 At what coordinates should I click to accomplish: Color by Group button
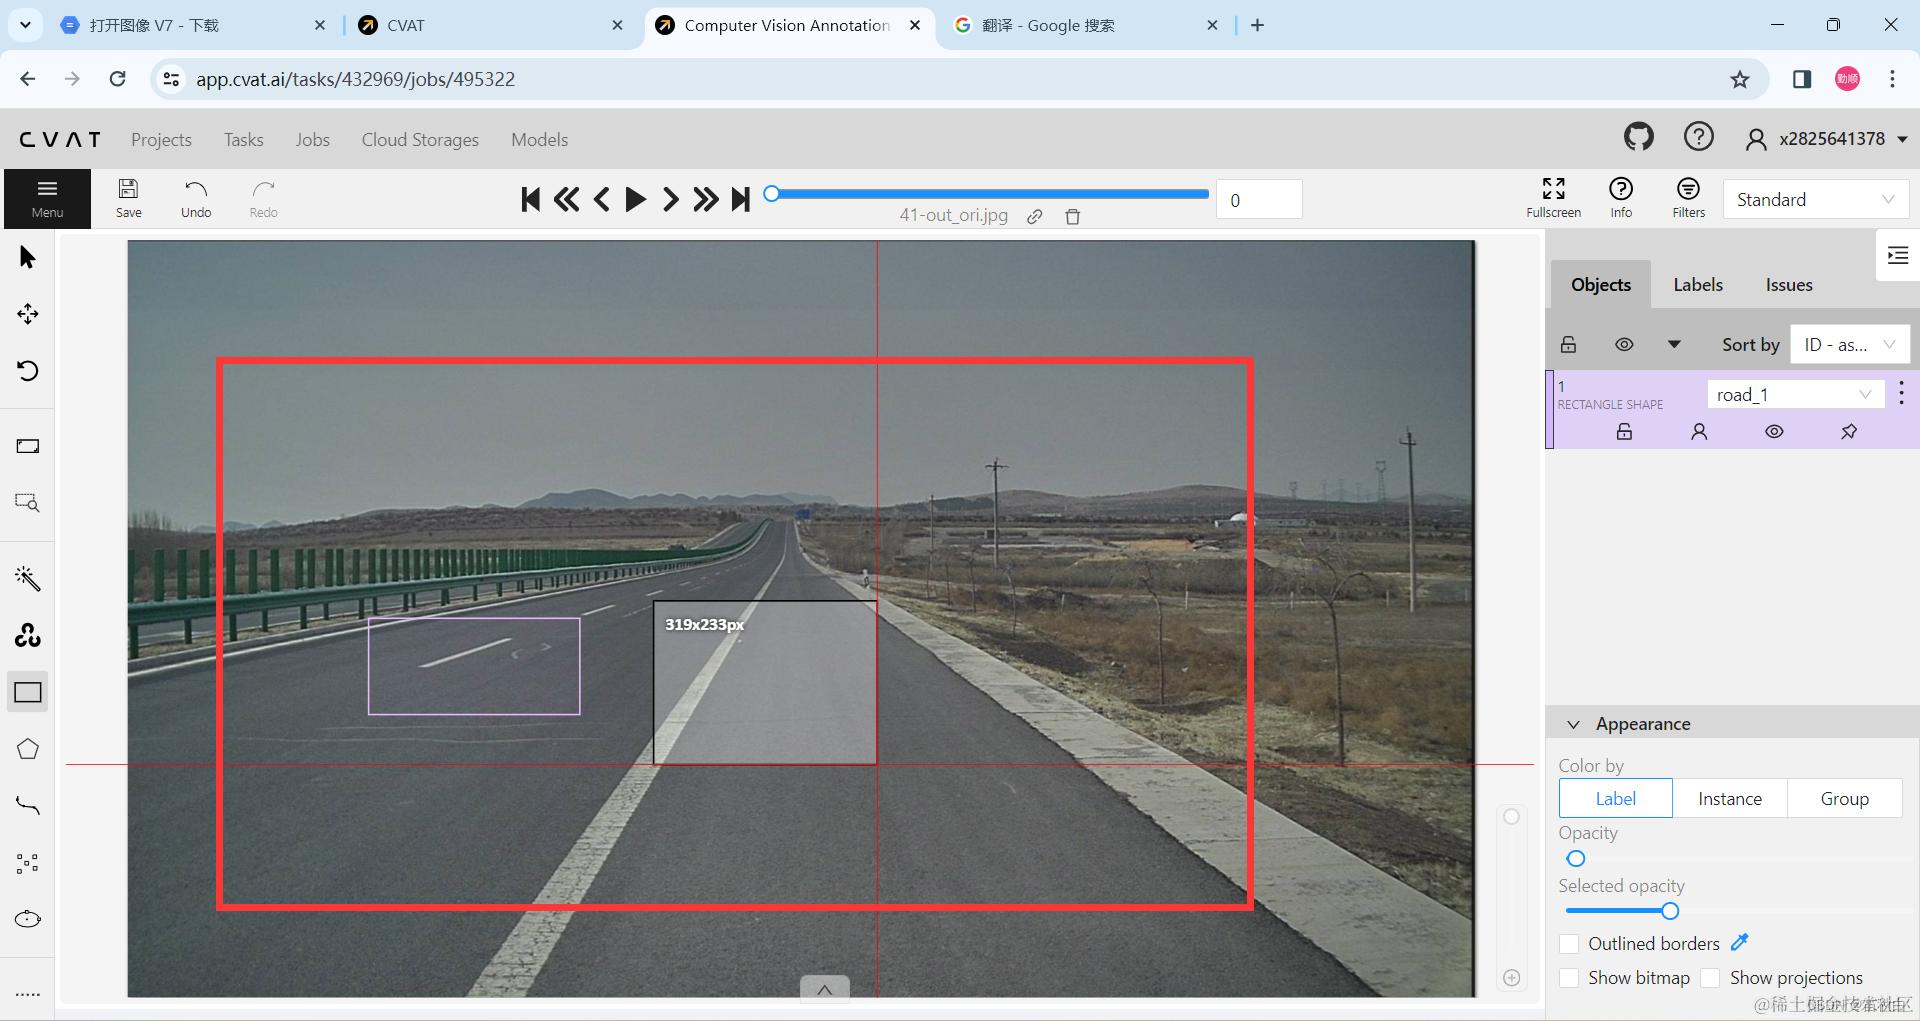click(x=1844, y=798)
